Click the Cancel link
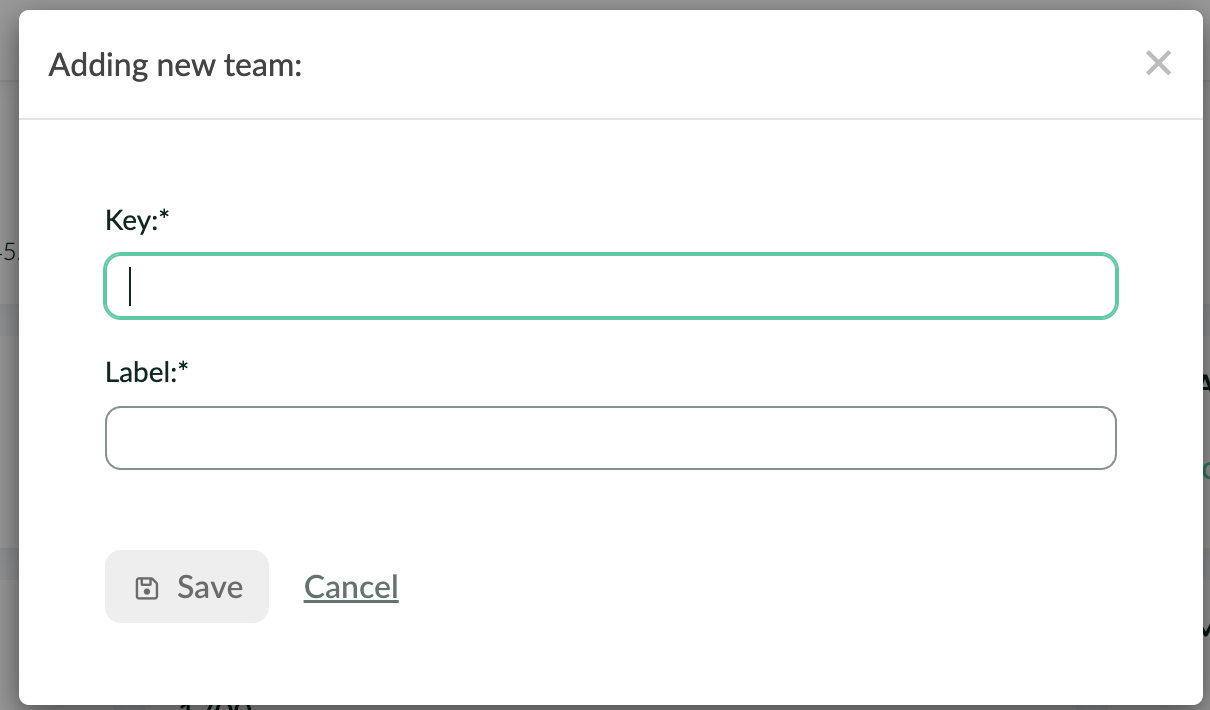Viewport: 1210px width, 710px height. click(x=351, y=587)
